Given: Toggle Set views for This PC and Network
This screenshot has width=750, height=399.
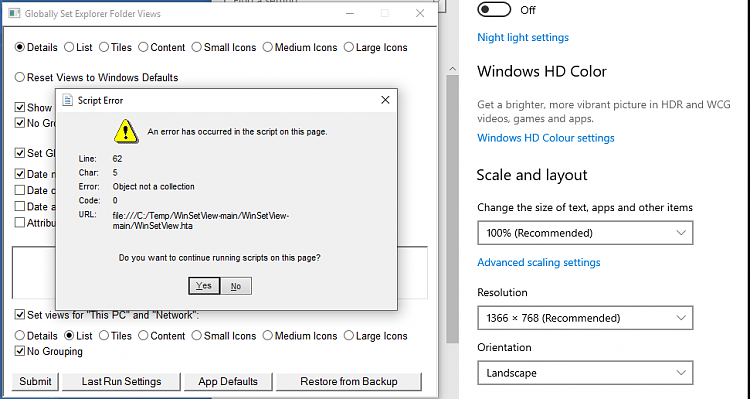Looking at the screenshot, I should 20,315.
